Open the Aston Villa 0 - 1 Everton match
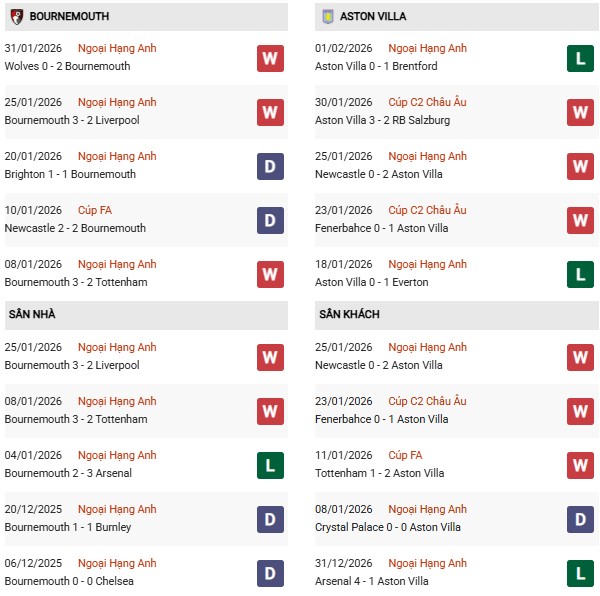Screen dimensions: 600x596 pyautogui.click(x=371, y=282)
